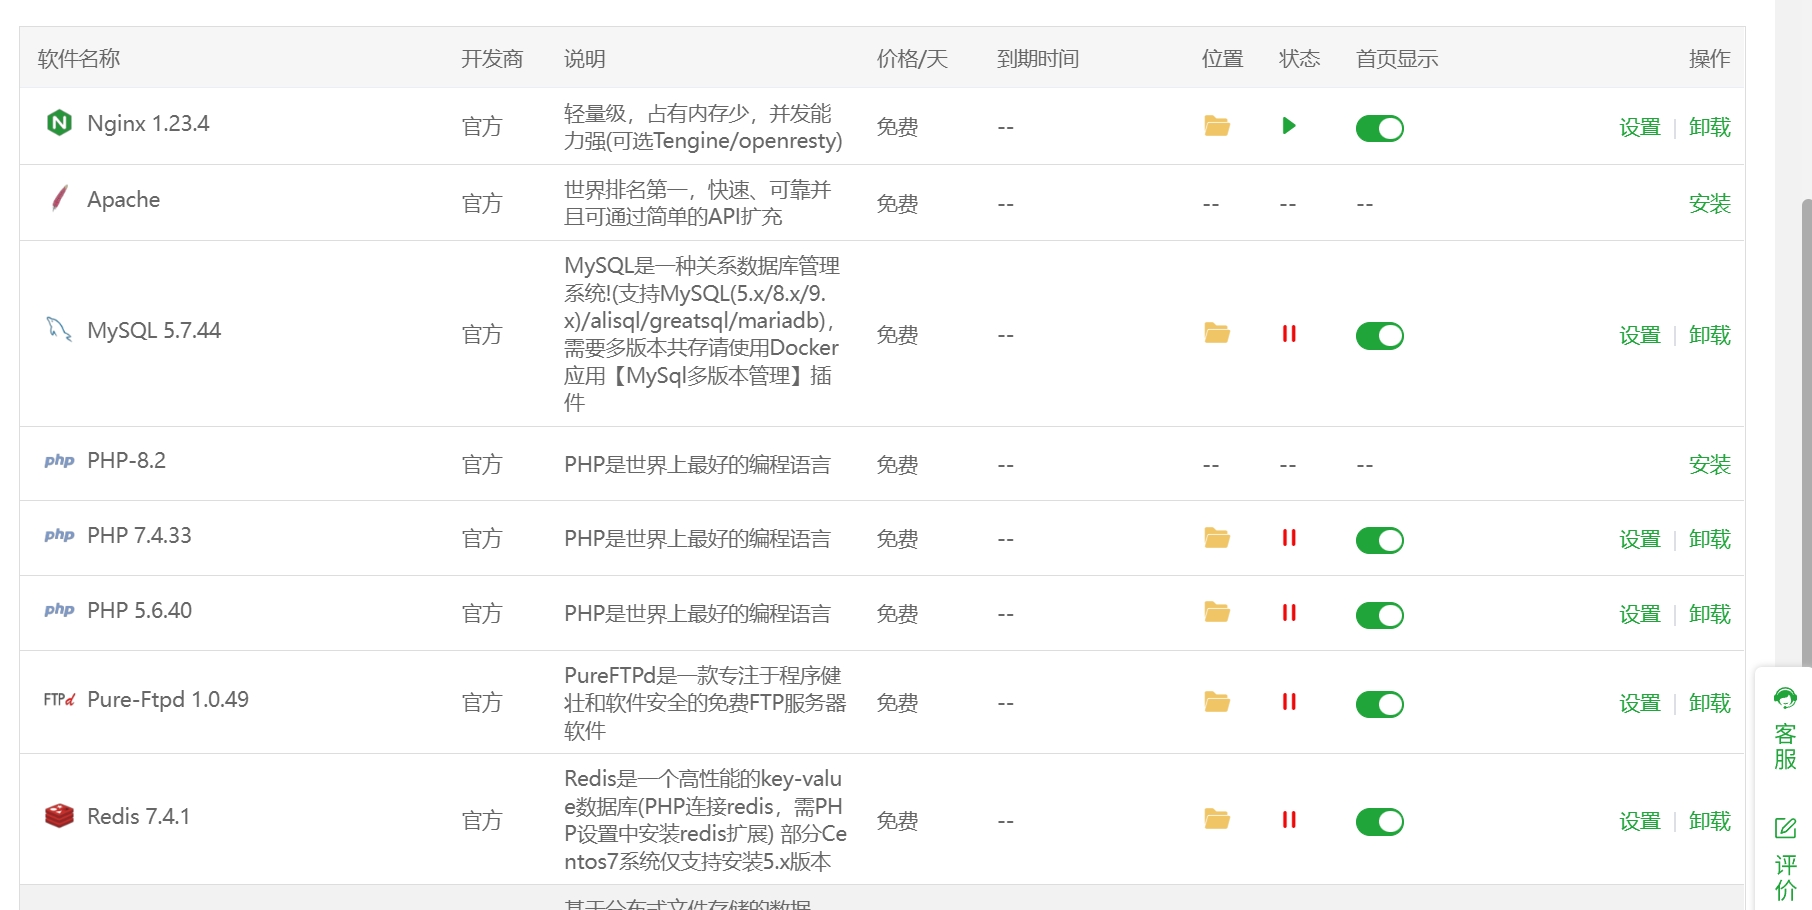Toggle Redis homepage display switch

(1380, 822)
